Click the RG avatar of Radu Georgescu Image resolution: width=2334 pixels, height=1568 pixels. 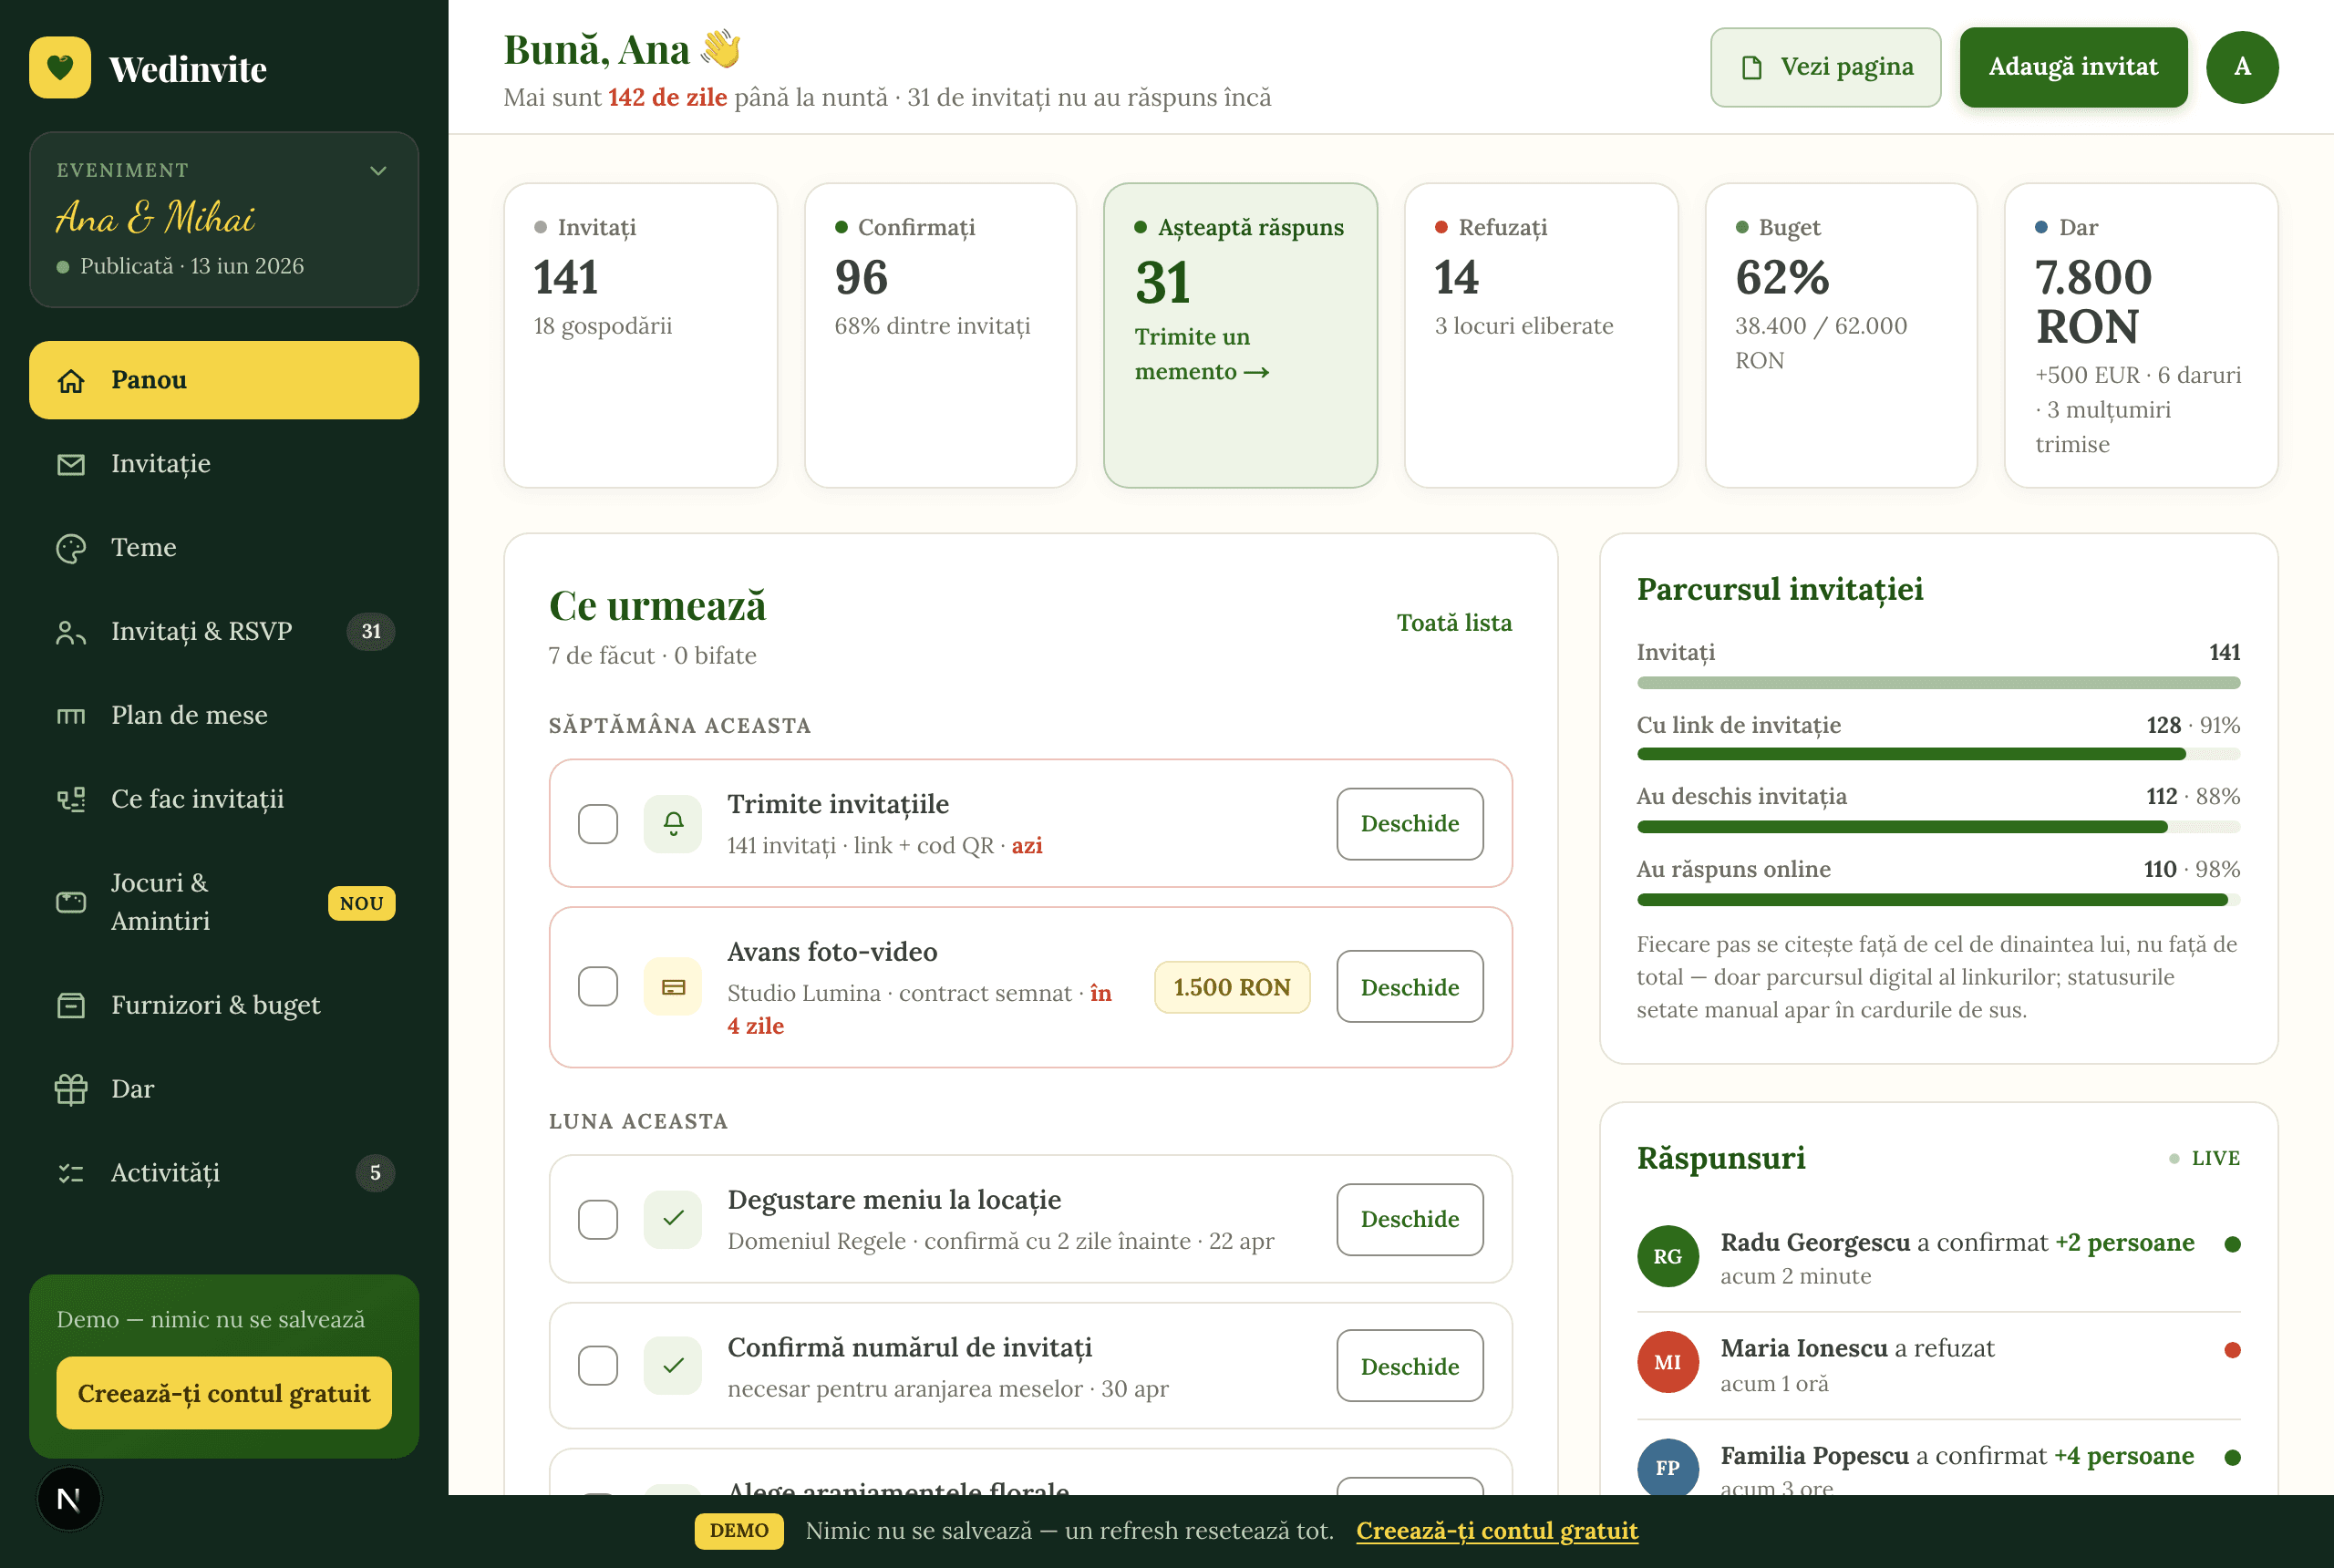1667,1256
